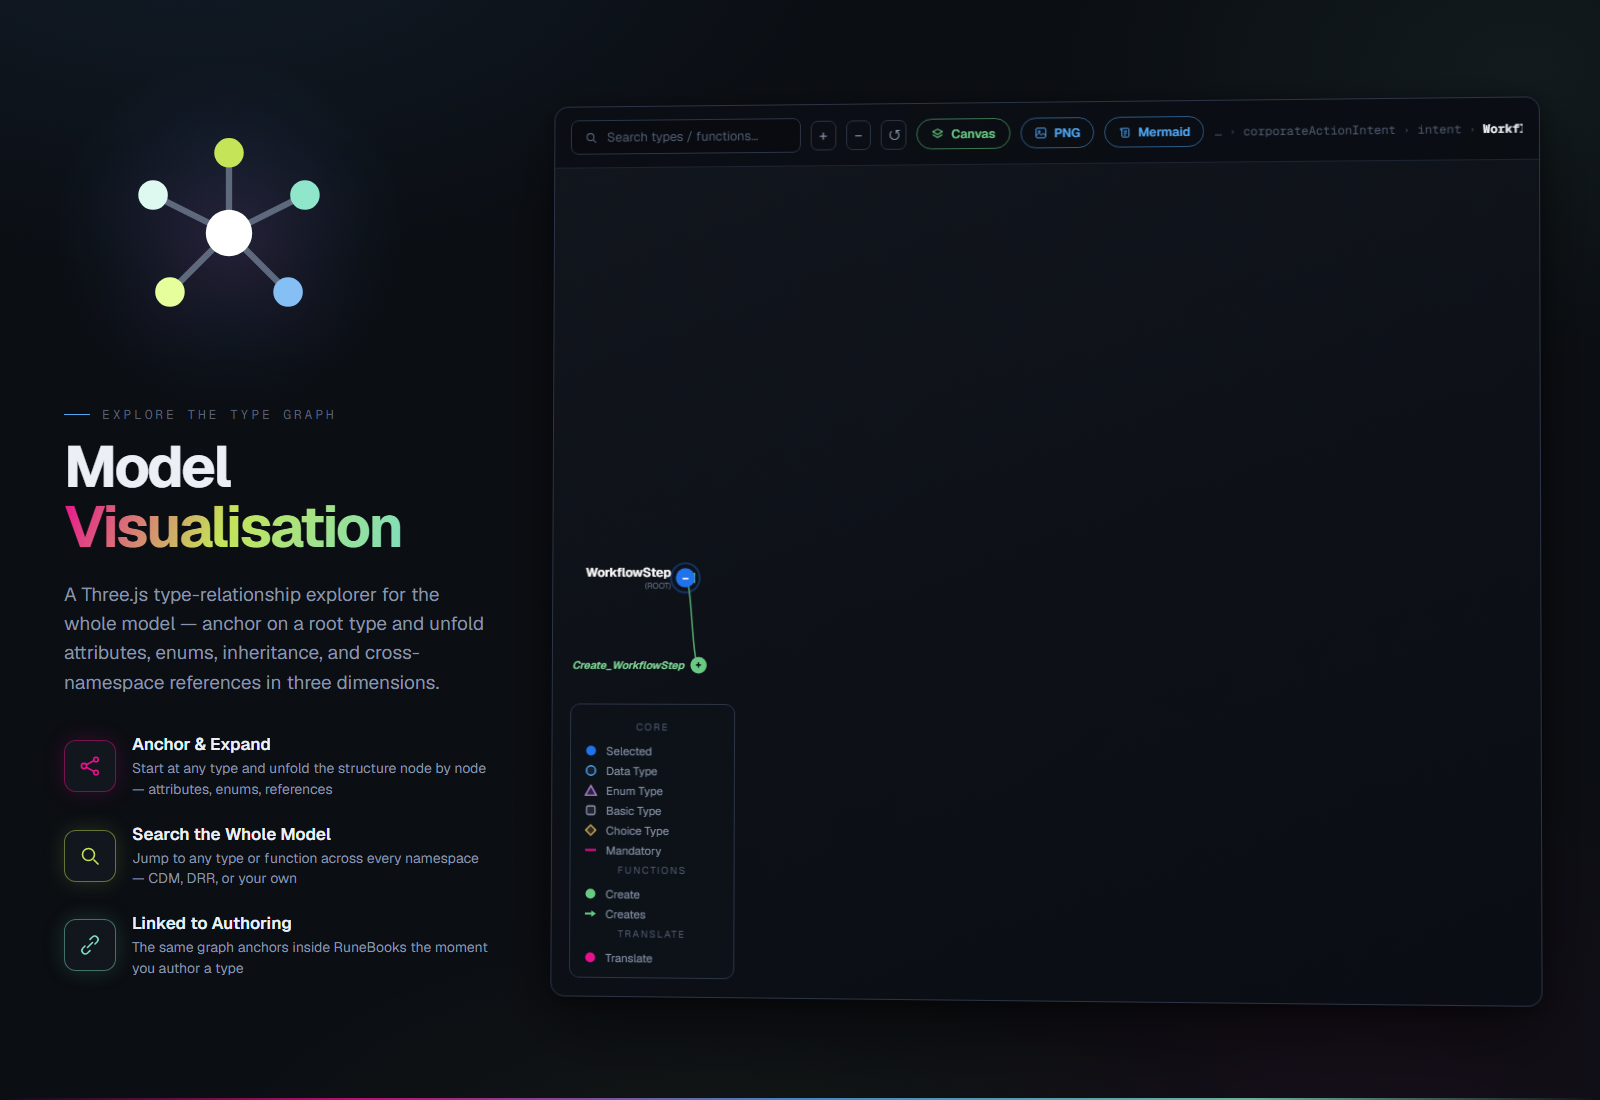Click the Create_WorkflowStep function label
1600x1100 pixels.
click(x=629, y=665)
